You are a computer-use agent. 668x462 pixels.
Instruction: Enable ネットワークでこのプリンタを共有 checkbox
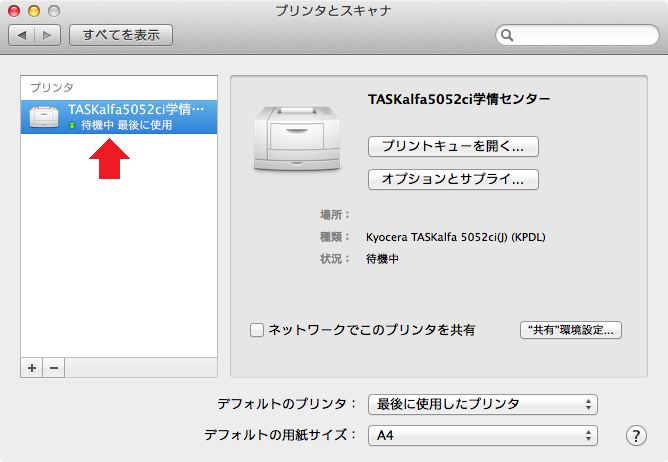256,330
